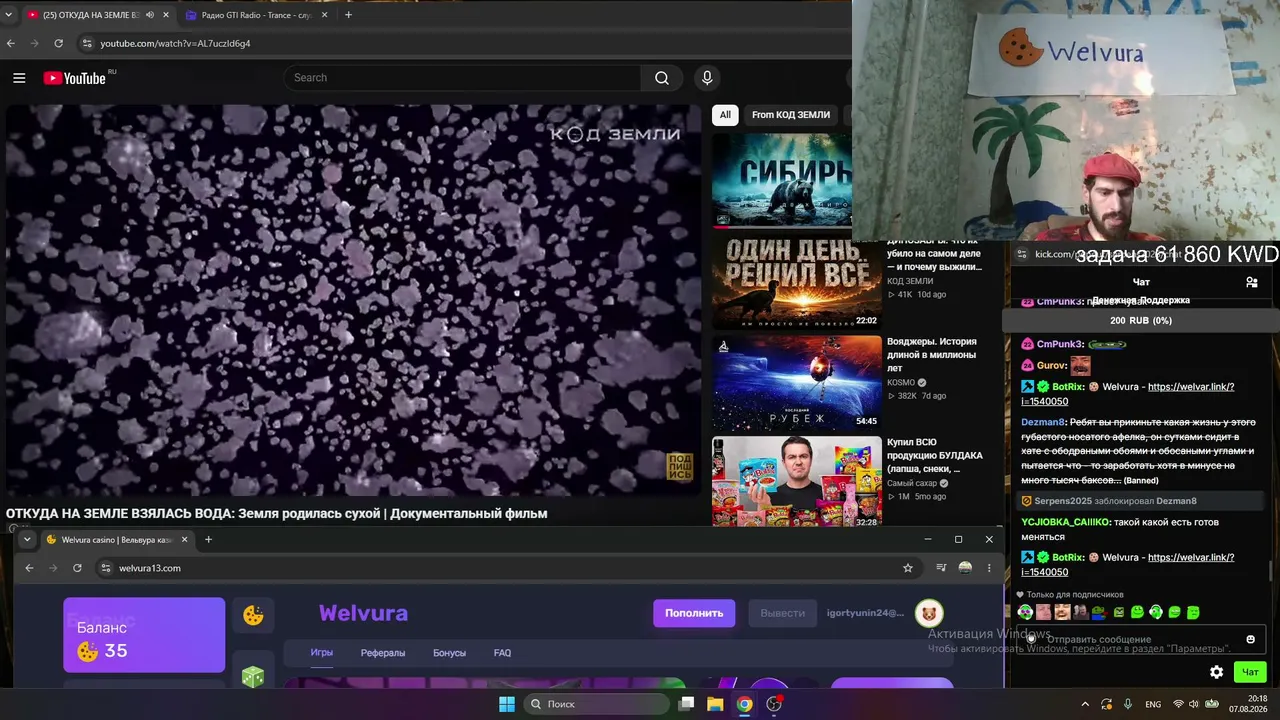Show hidden system tray icons chevron
This screenshot has height=720, width=1280.
[x=1085, y=704]
